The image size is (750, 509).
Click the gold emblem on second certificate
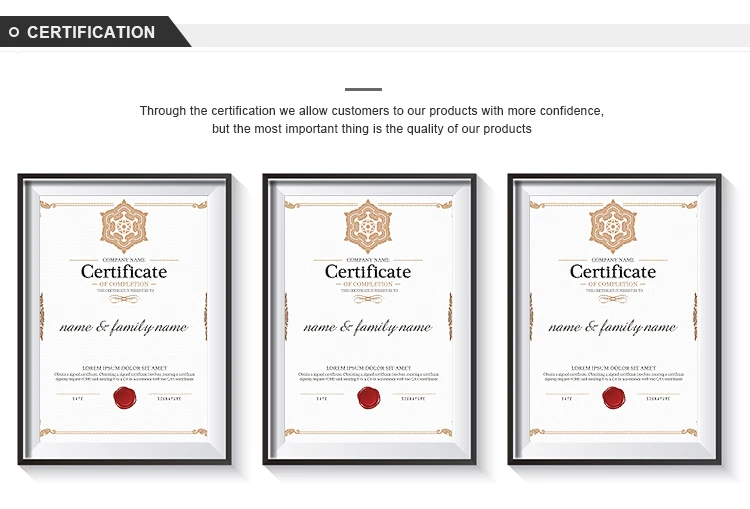(368, 226)
